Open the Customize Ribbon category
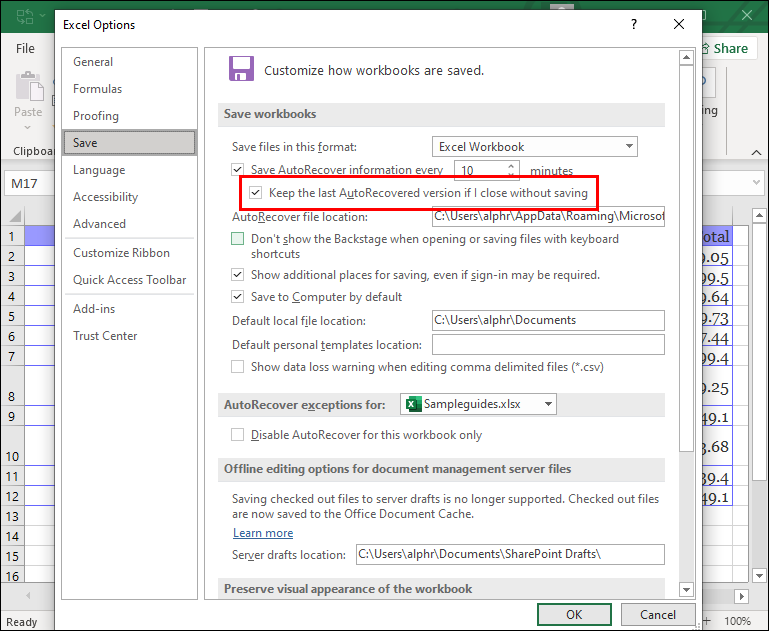This screenshot has width=769, height=631. [x=129, y=253]
